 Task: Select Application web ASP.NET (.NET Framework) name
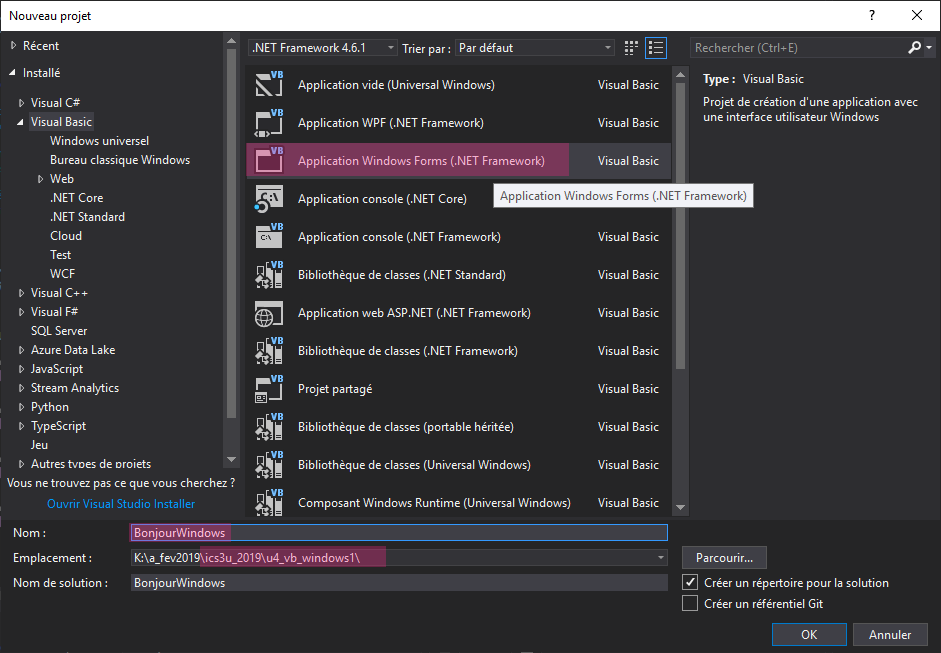point(414,313)
